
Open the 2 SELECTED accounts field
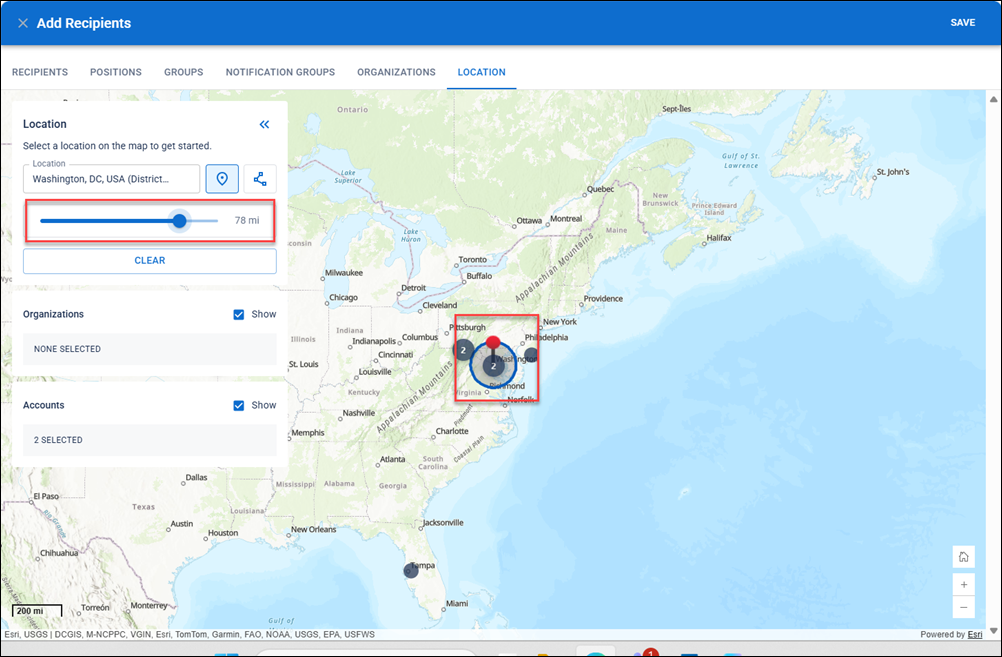point(150,440)
